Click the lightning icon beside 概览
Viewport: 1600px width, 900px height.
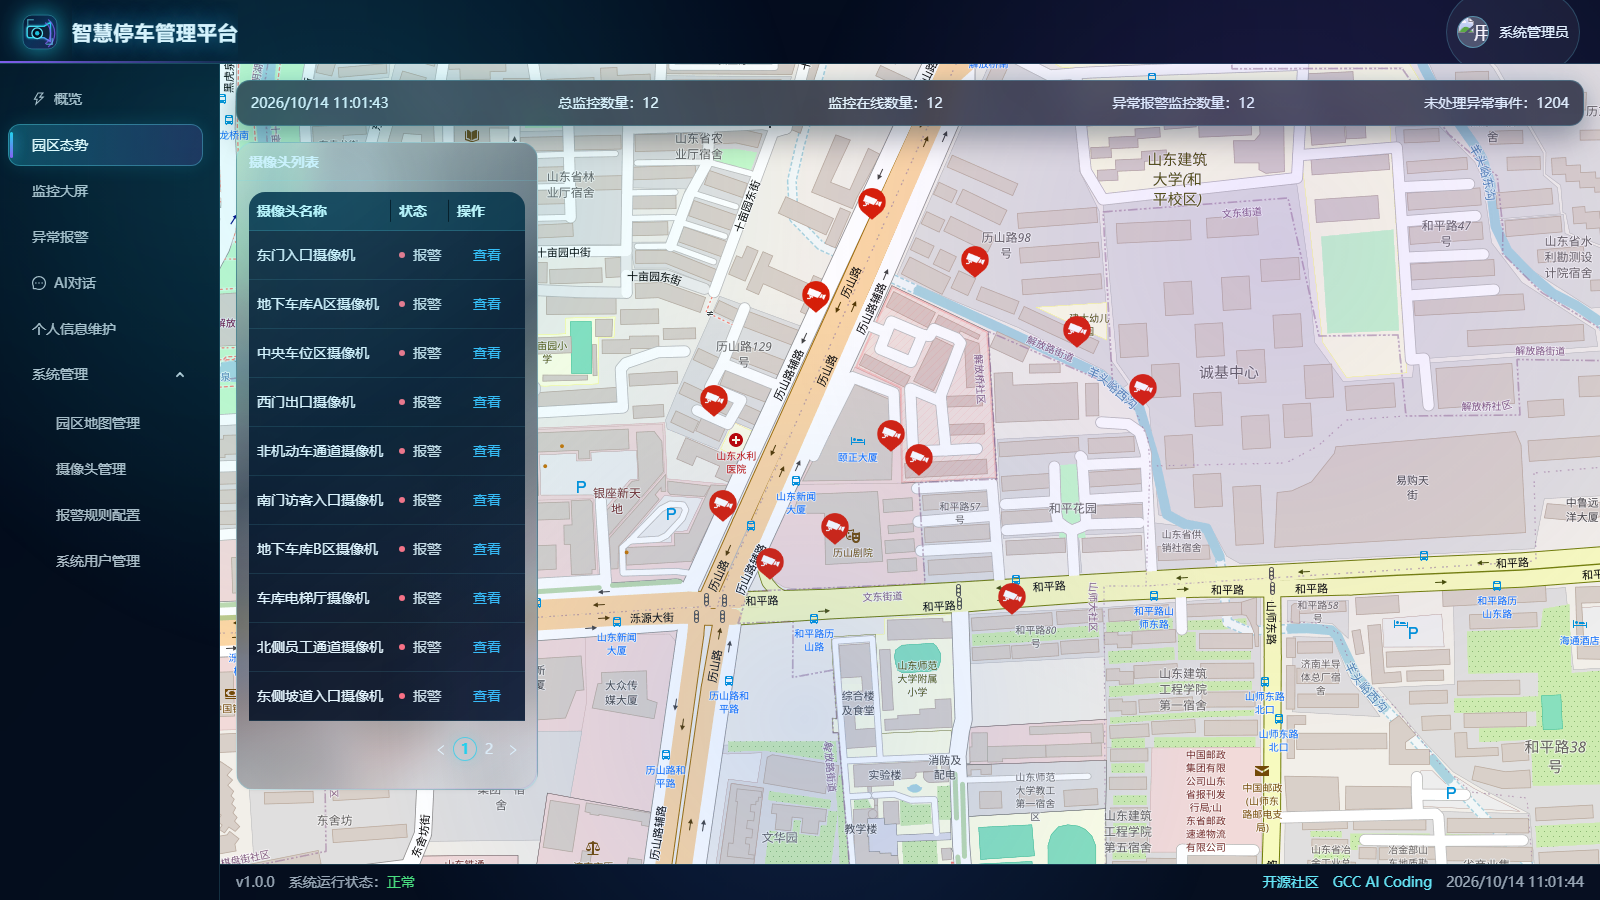point(39,99)
